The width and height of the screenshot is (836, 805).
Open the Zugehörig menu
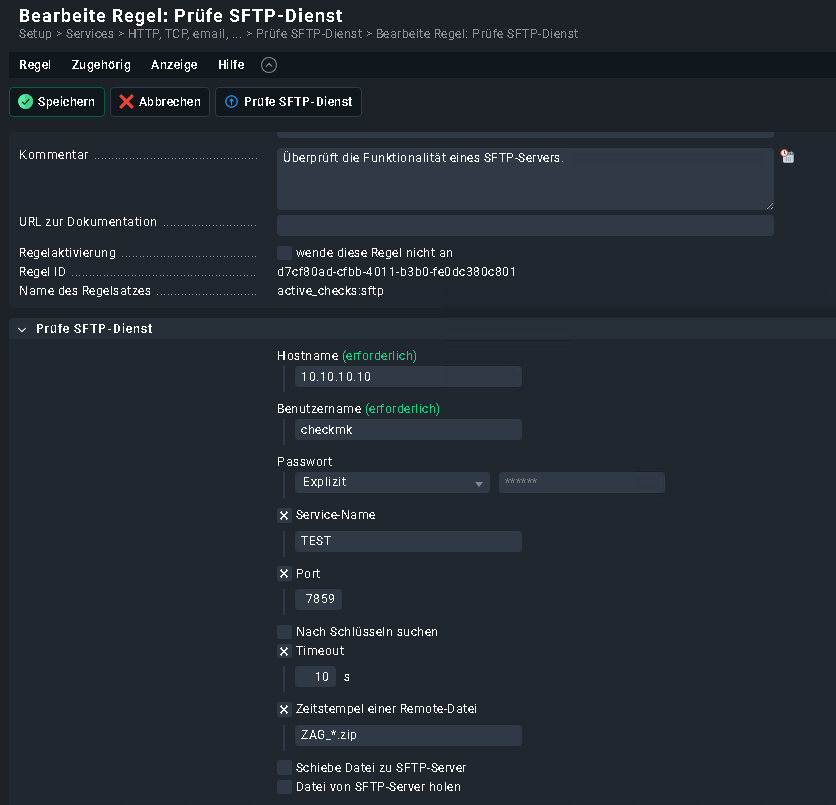(101, 65)
